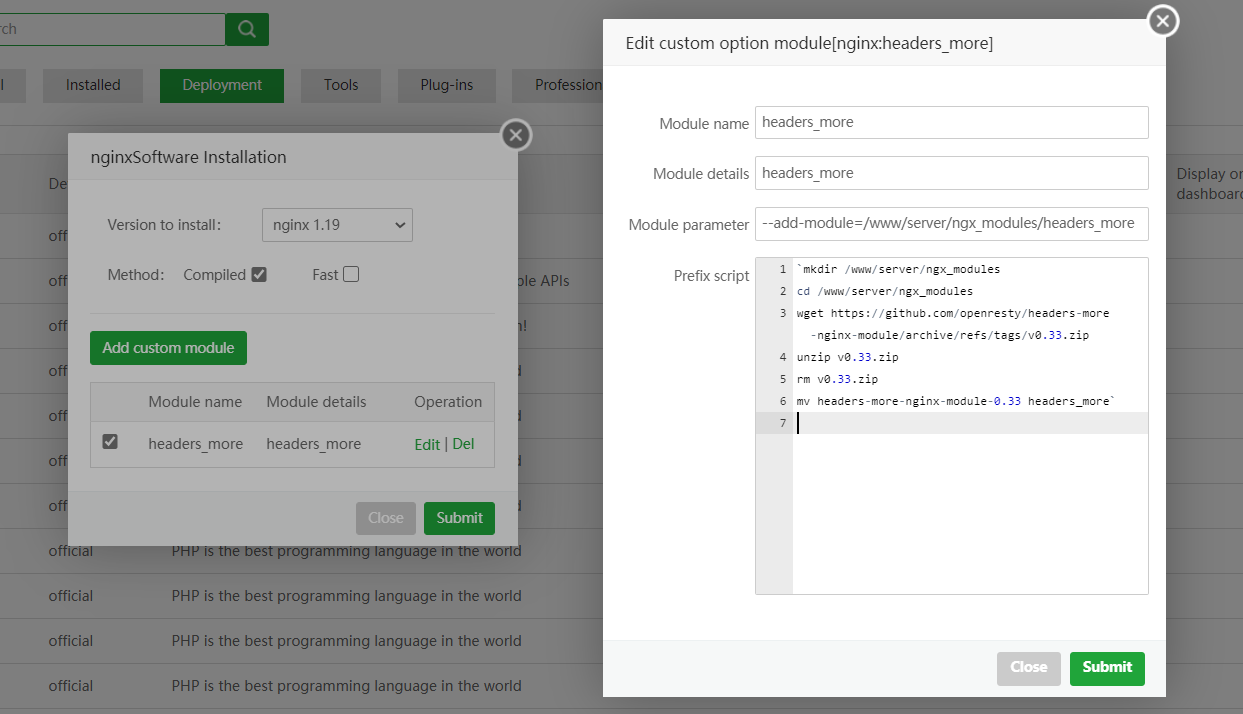1243x714 pixels.
Task: Click the Module name input field
Action: (x=951, y=122)
